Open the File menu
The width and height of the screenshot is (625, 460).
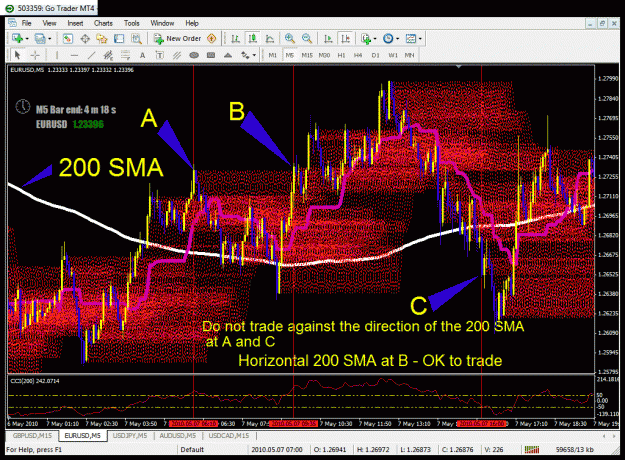26,23
